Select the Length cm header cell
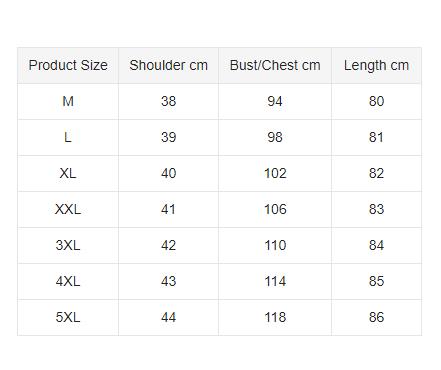The height and width of the screenshot is (370, 441). [x=376, y=65]
